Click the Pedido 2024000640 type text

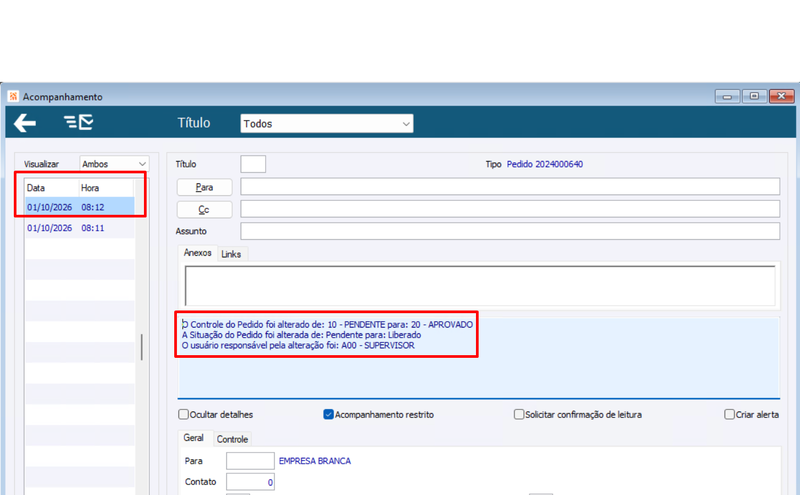coord(544,164)
